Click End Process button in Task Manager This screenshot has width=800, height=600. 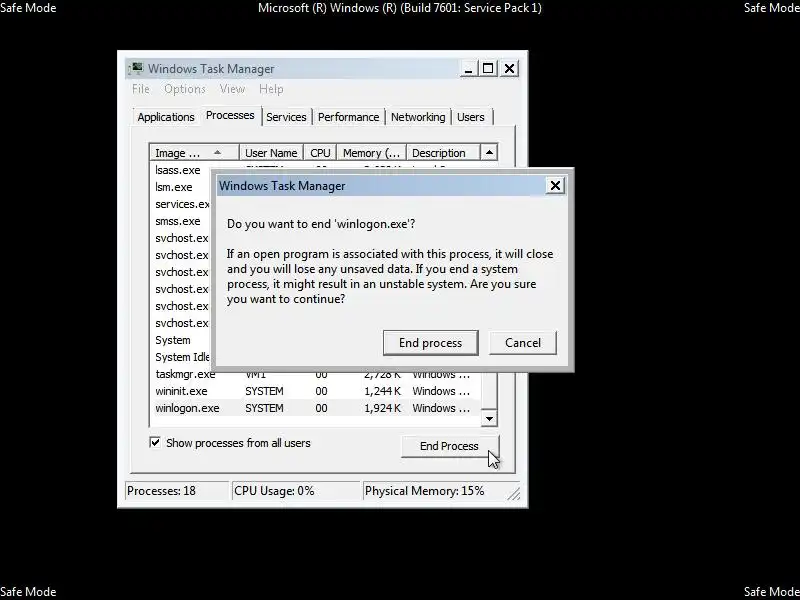click(x=449, y=446)
